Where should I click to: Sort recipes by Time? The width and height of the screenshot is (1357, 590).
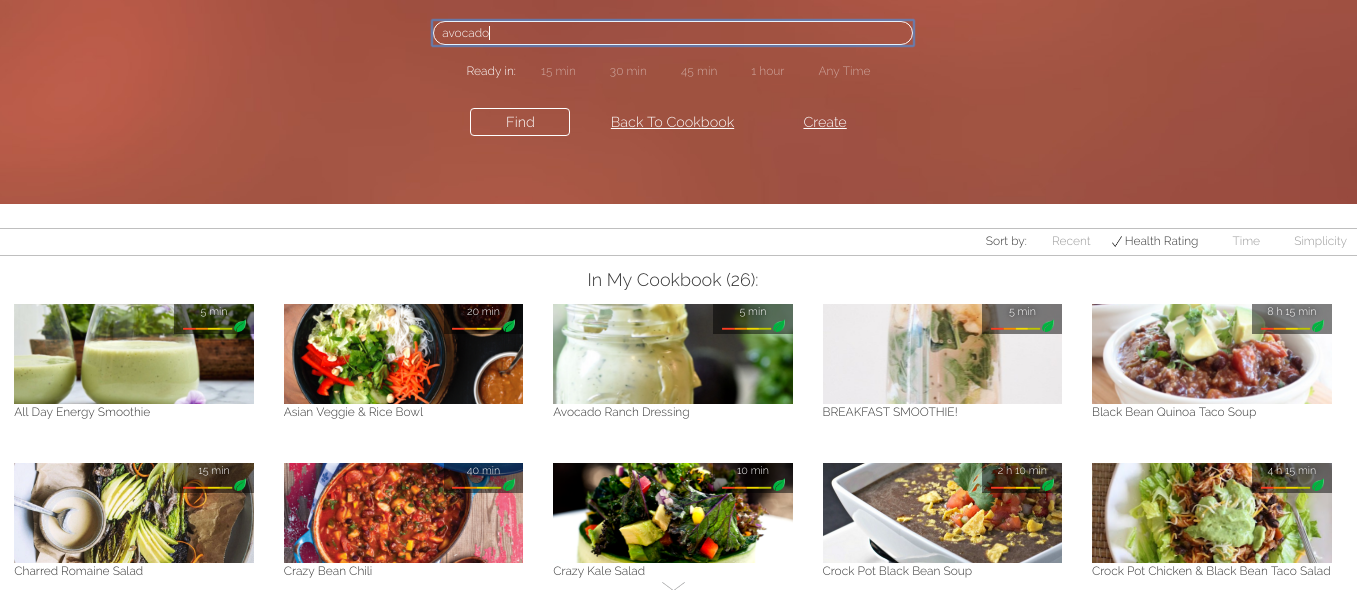coord(1246,241)
